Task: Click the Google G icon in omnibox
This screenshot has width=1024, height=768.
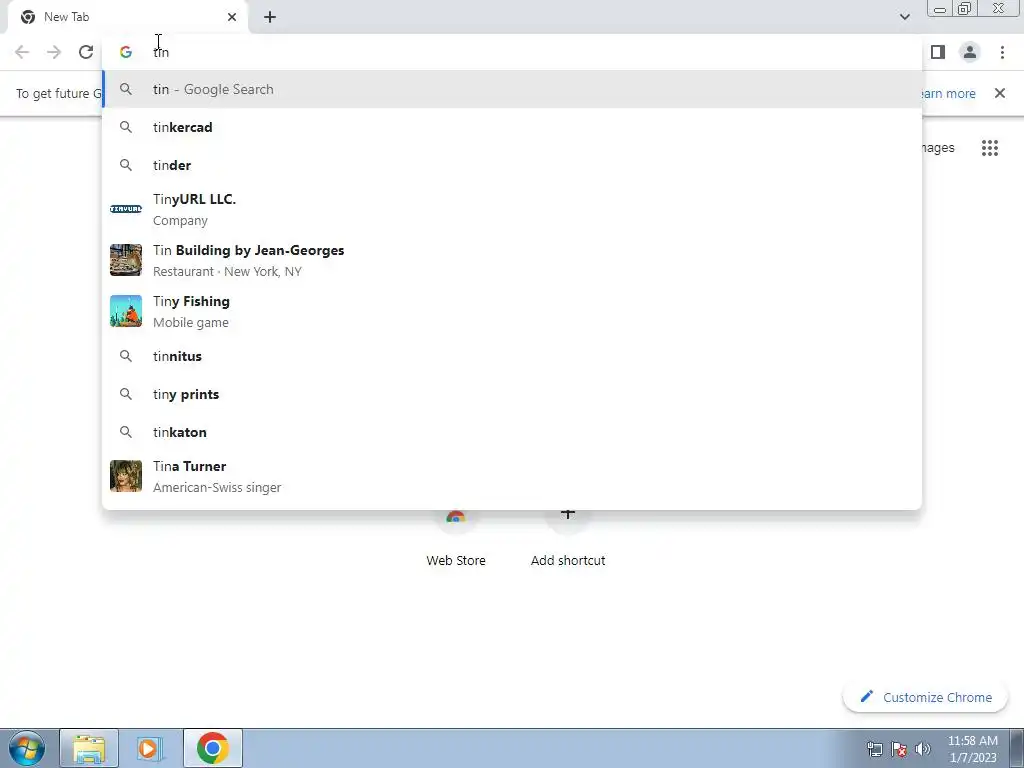Action: [x=126, y=52]
